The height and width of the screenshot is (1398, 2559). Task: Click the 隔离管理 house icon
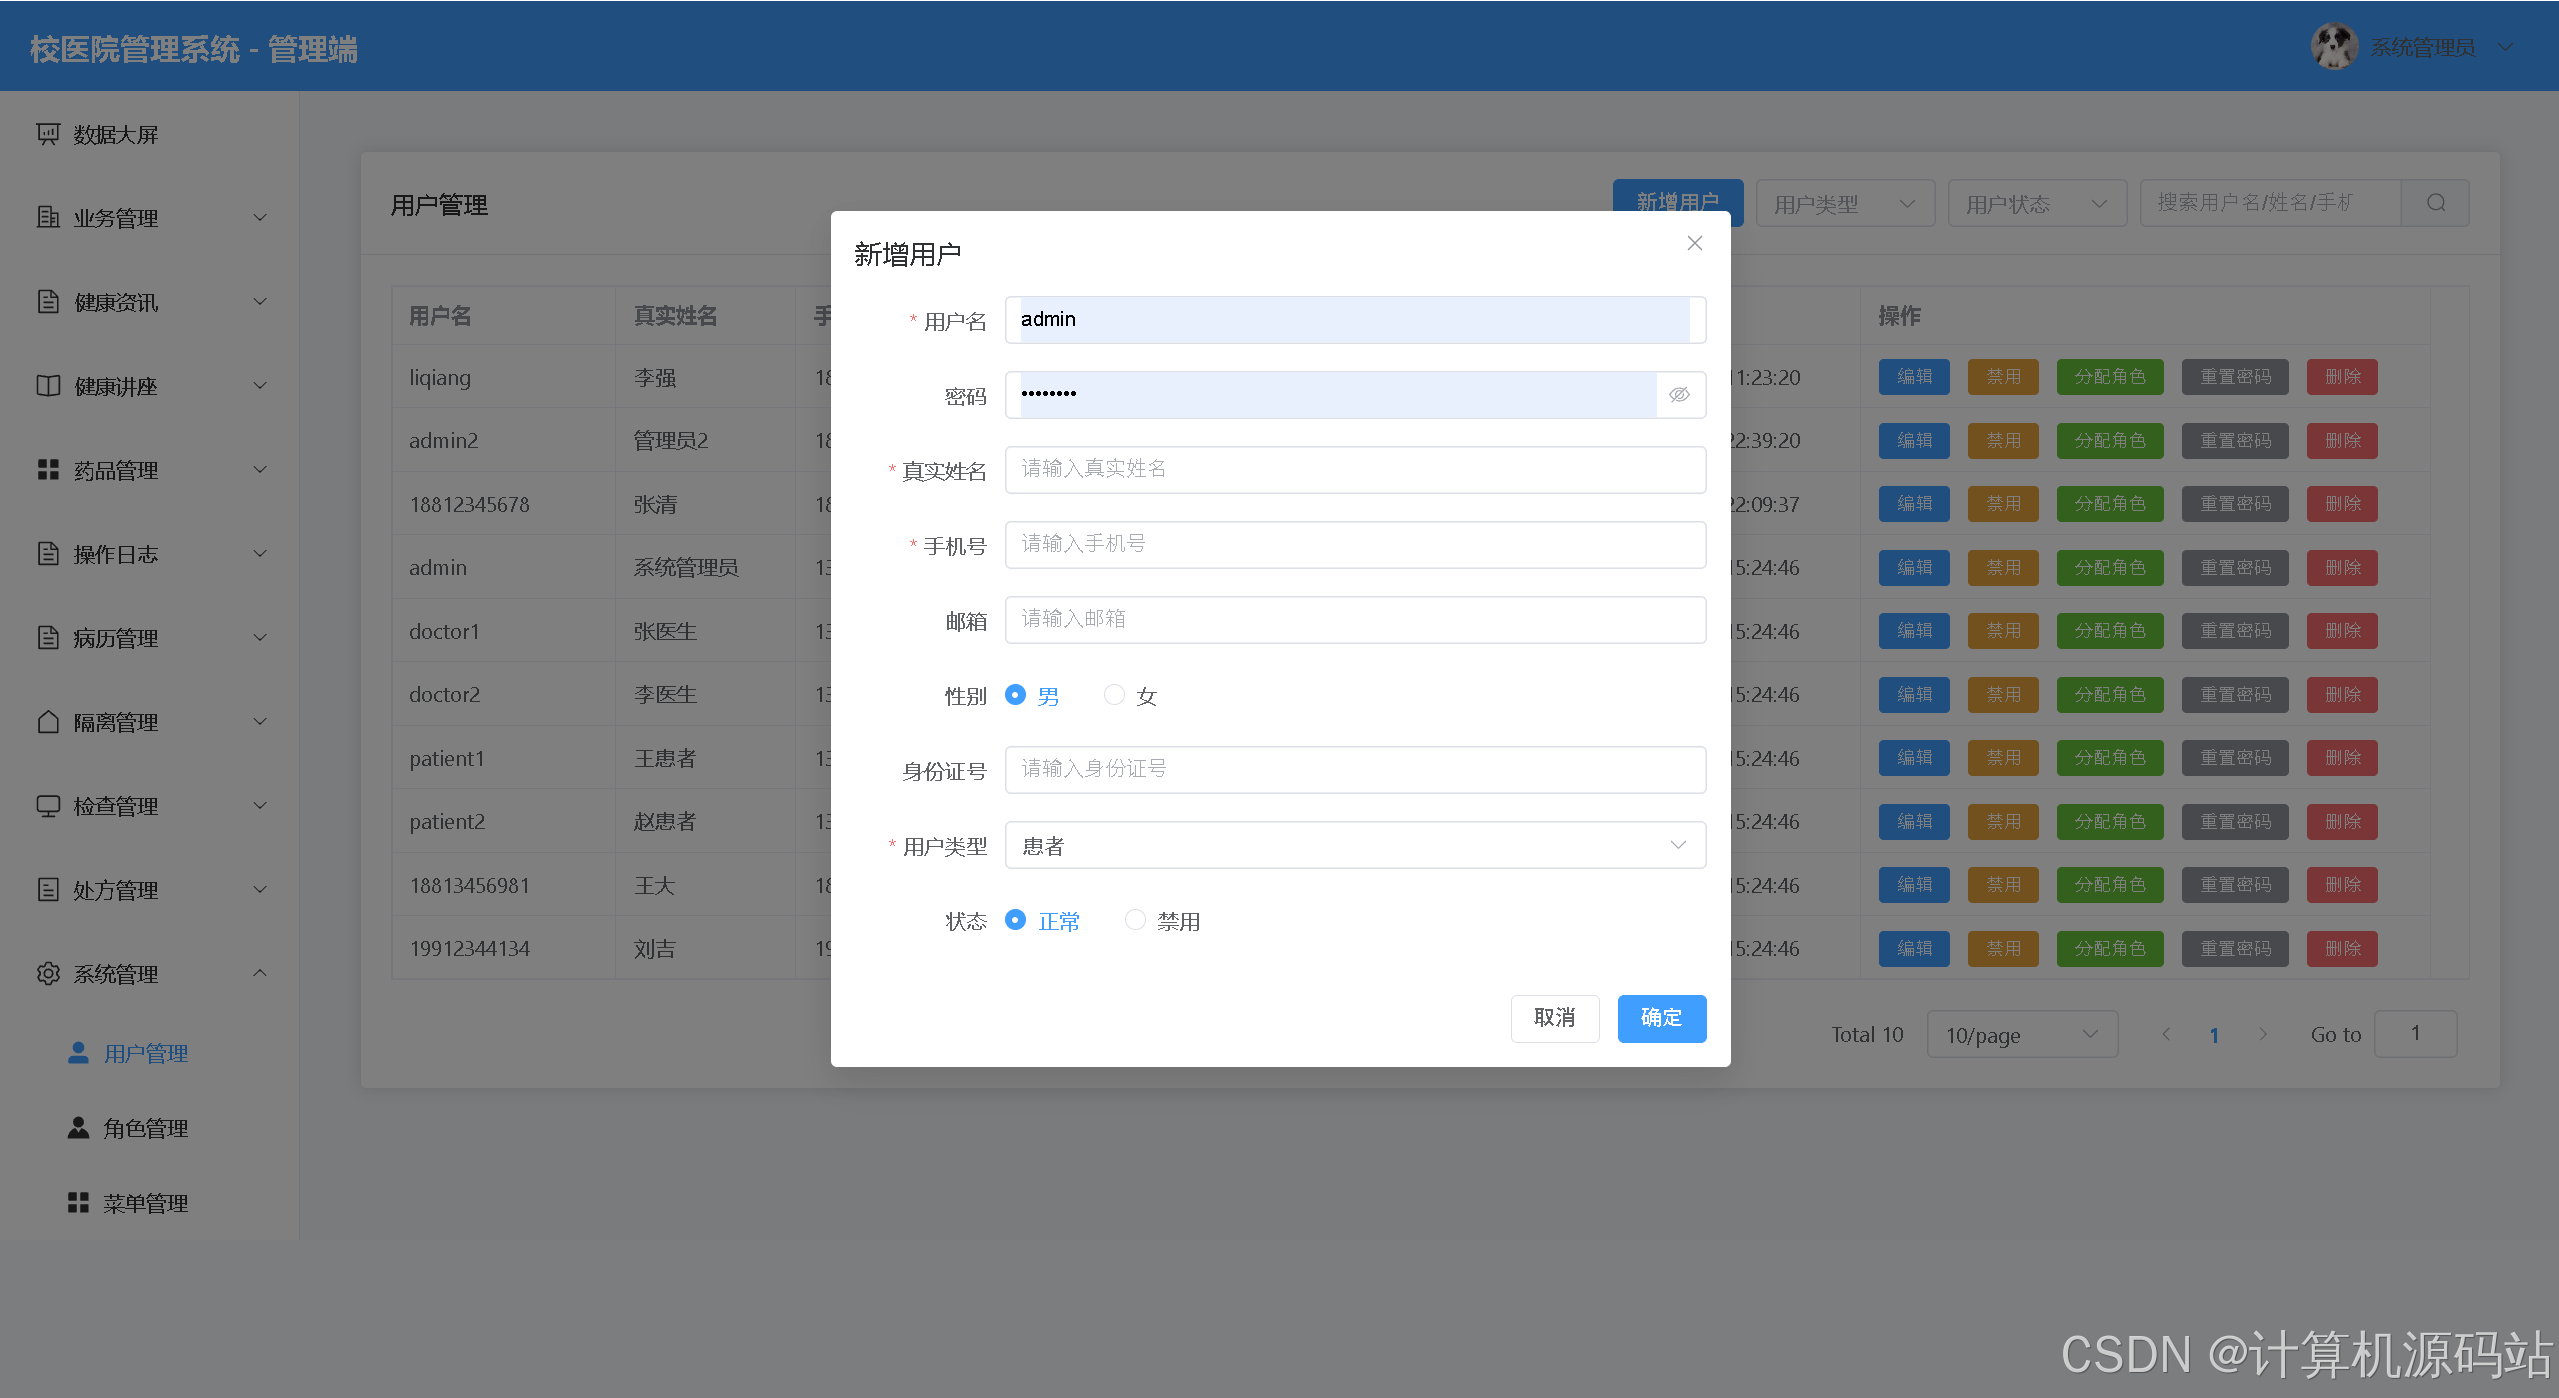pyautogui.click(x=48, y=721)
